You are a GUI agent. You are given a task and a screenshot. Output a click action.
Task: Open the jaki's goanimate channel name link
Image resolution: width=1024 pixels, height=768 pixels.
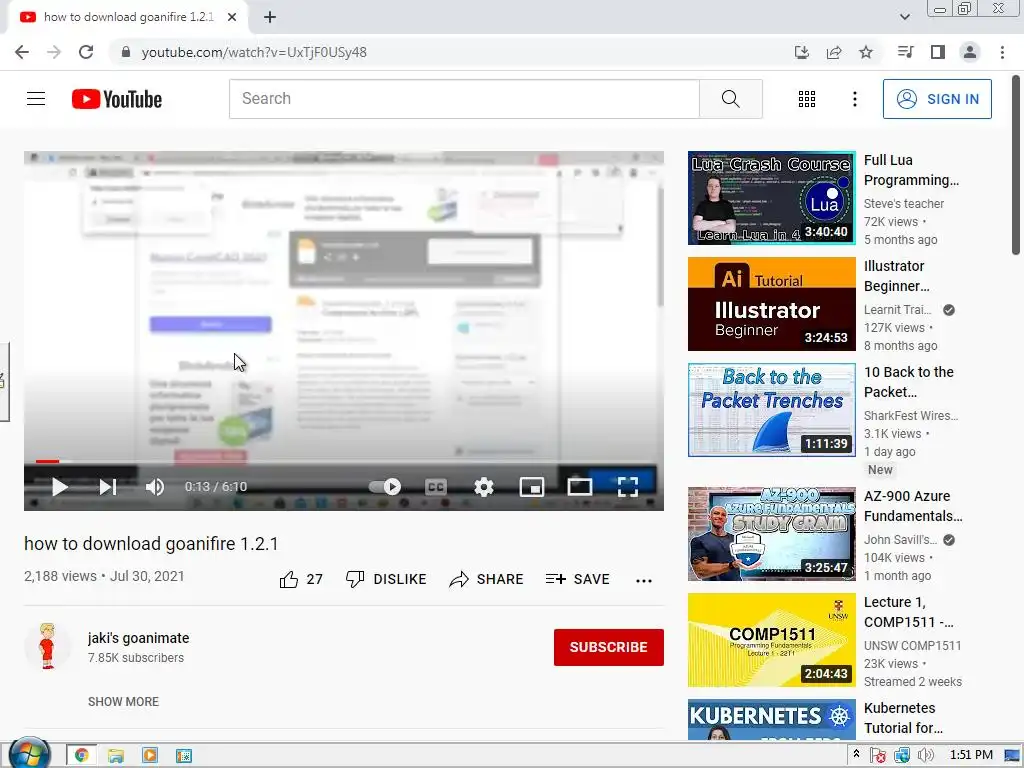point(138,638)
